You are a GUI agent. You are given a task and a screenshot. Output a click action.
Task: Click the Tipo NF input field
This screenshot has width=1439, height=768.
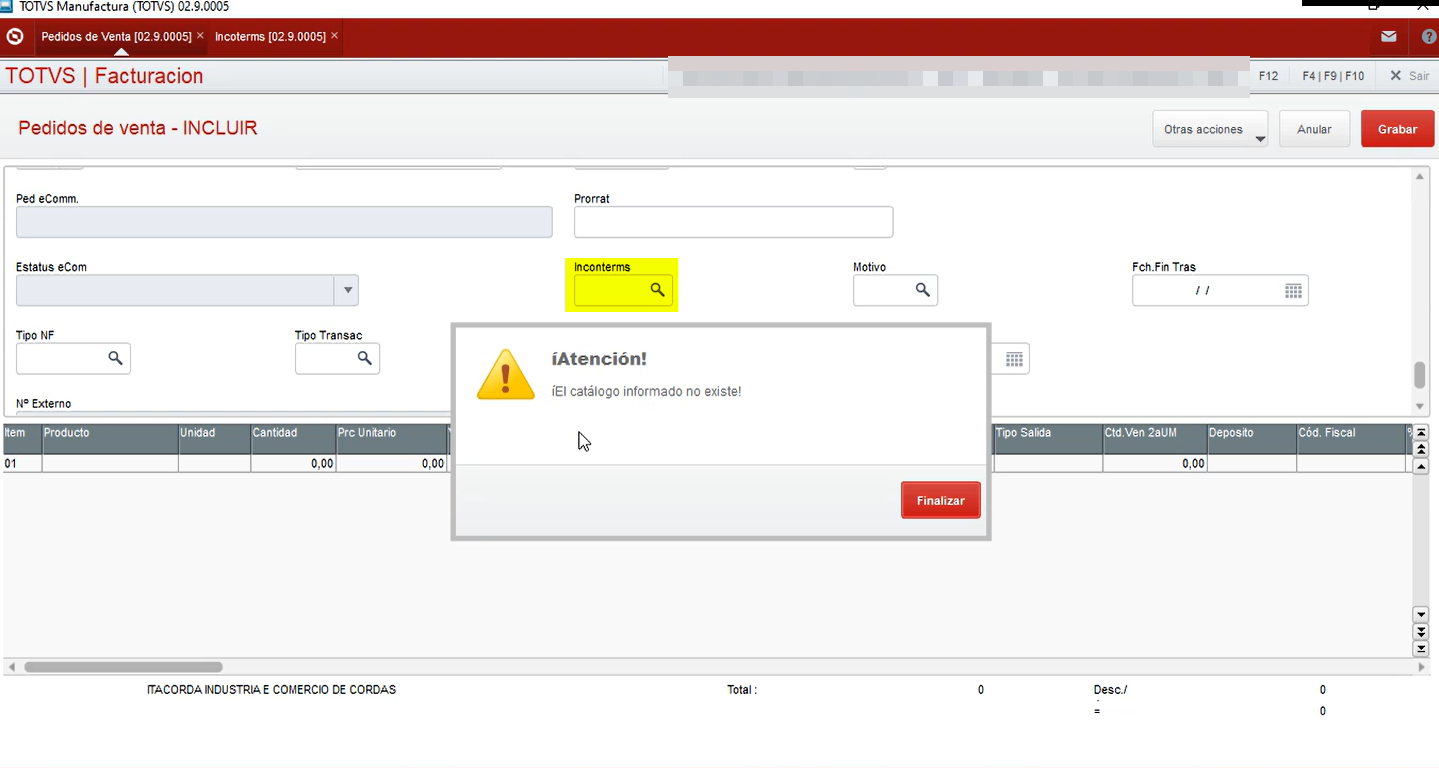click(73, 358)
